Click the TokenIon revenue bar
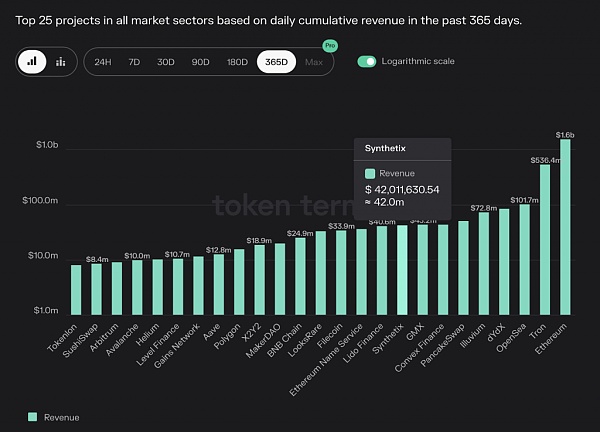 tap(76, 288)
